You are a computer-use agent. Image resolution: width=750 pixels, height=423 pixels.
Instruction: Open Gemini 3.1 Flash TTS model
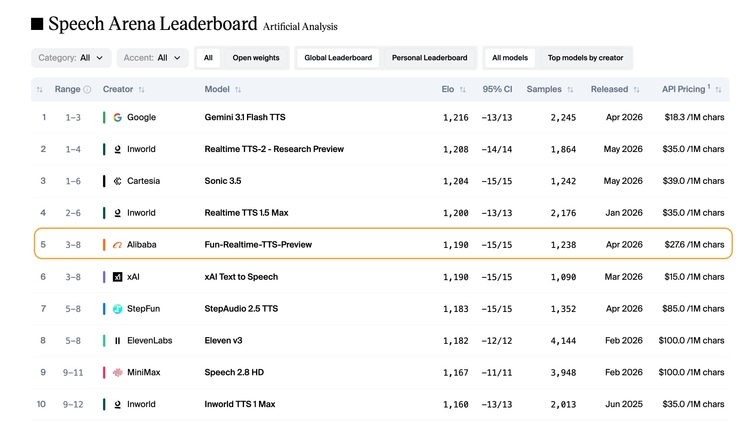coord(245,117)
